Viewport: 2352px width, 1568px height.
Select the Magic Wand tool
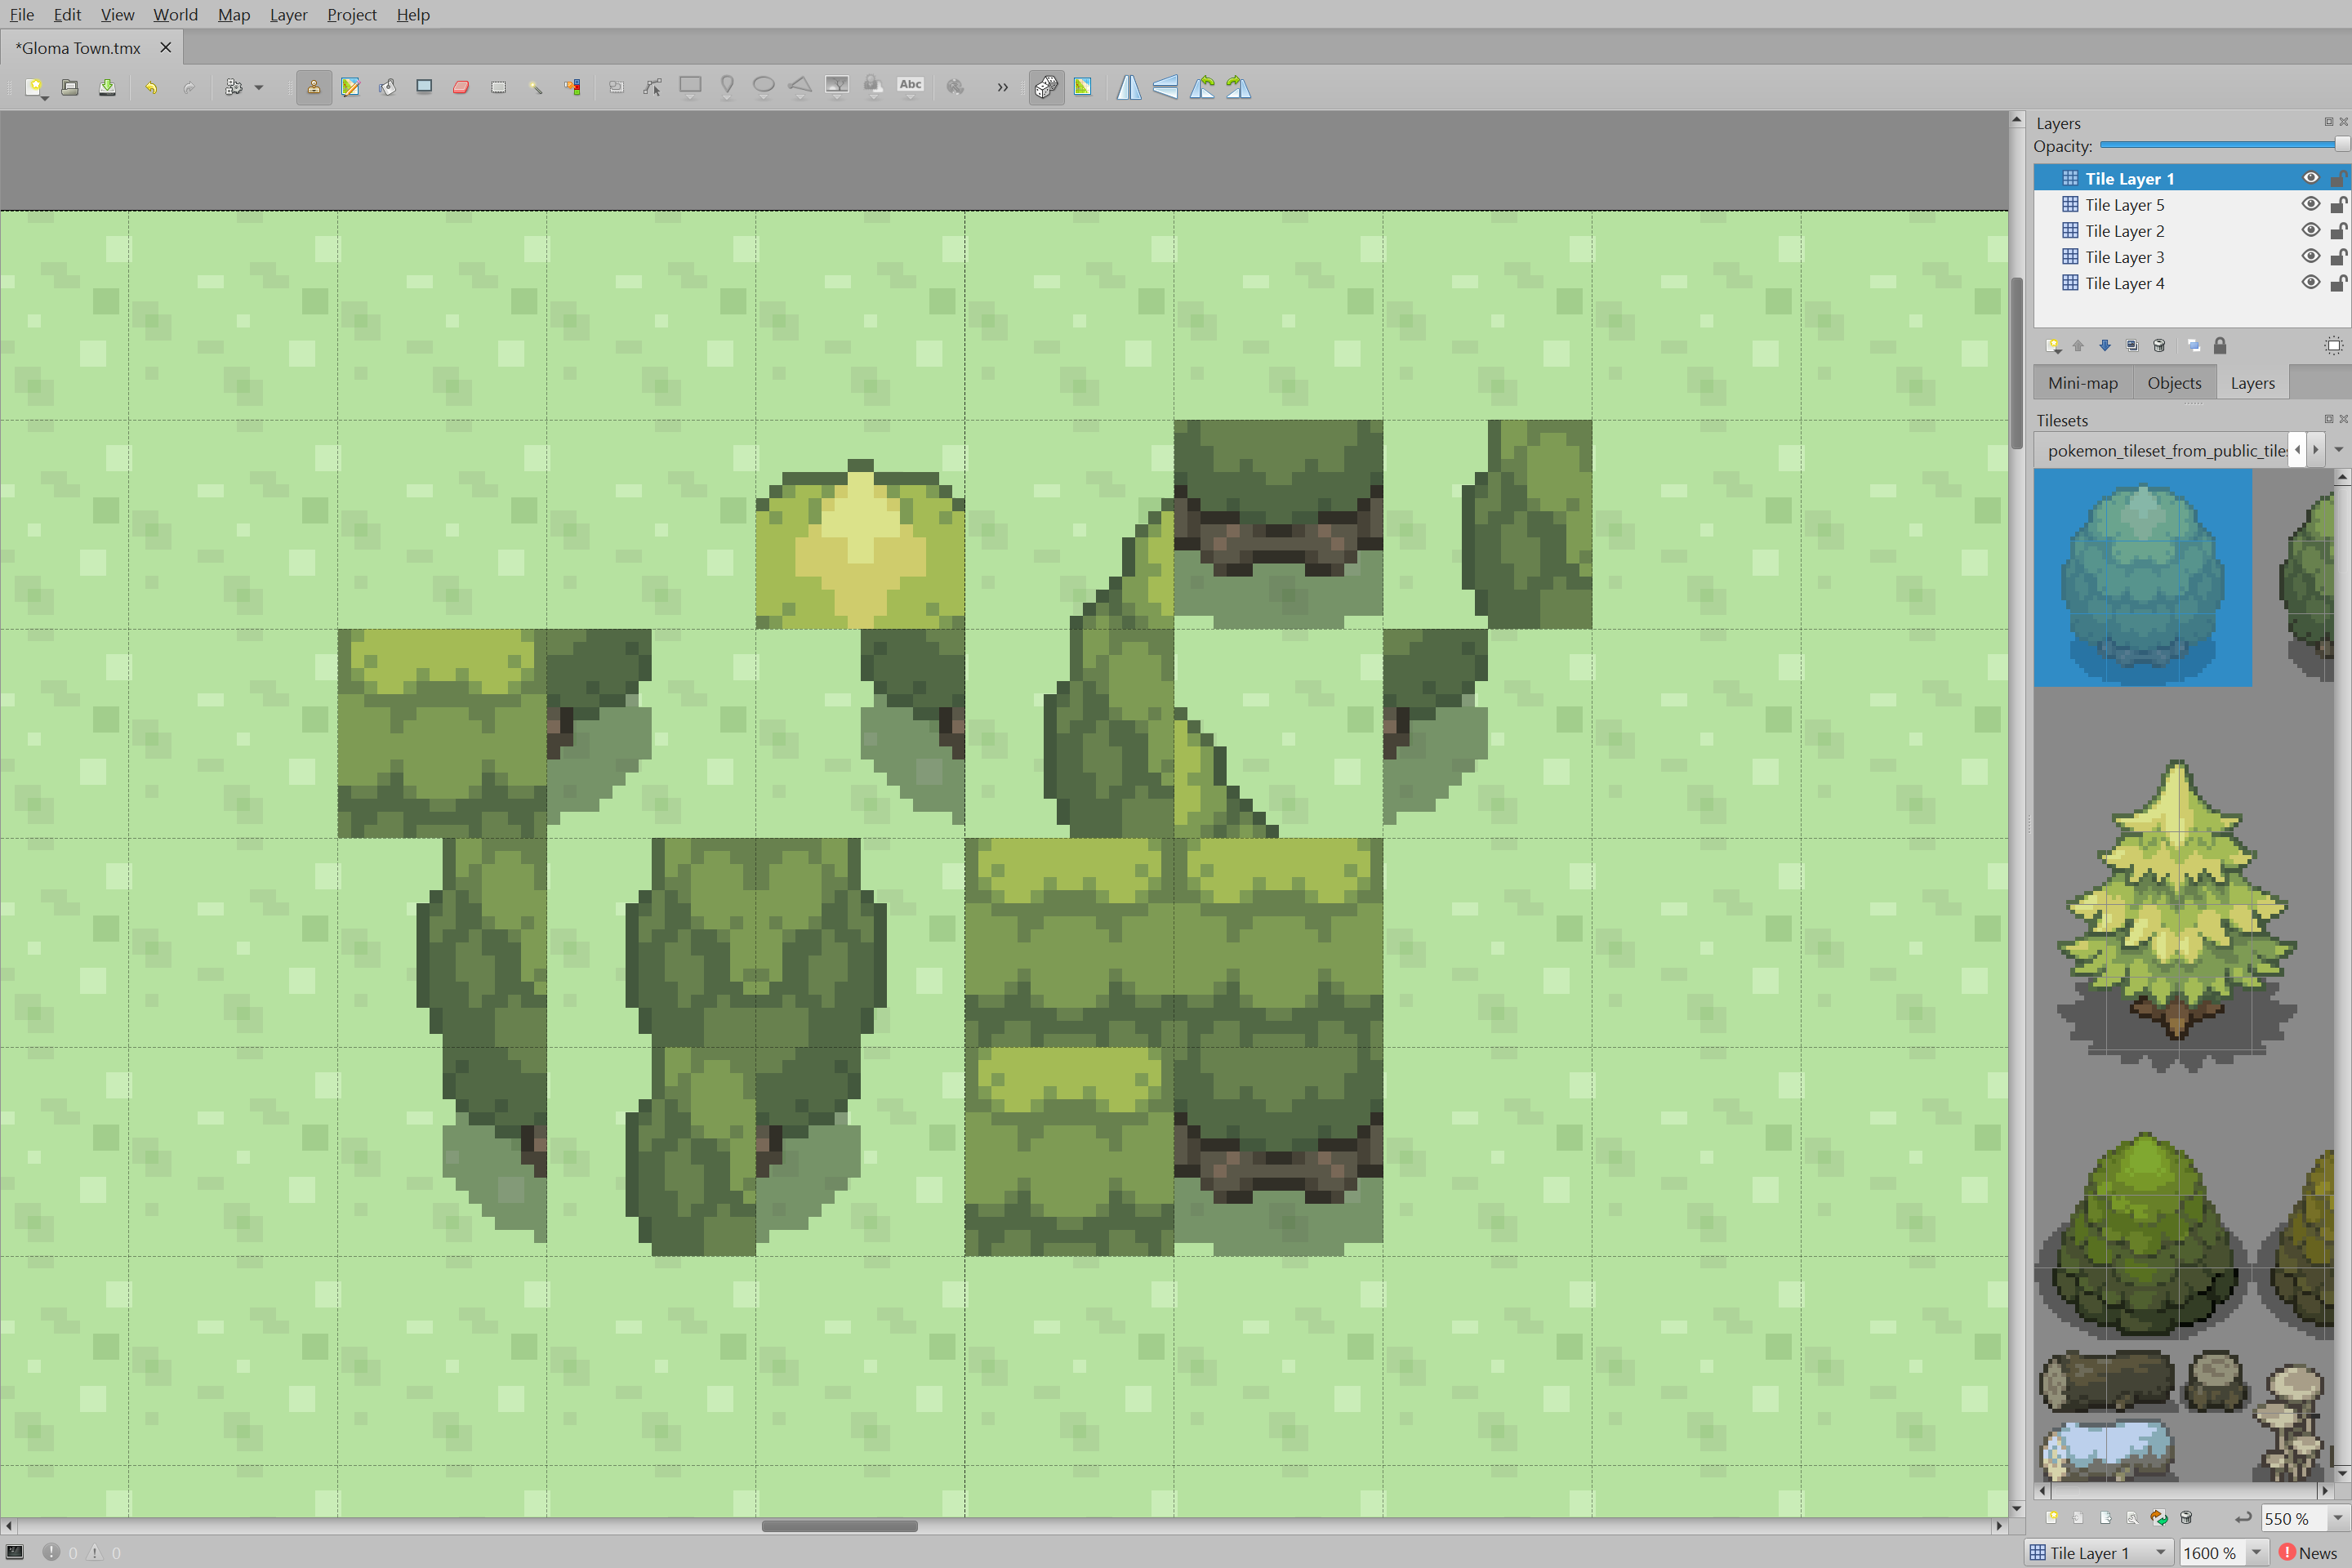click(535, 87)
